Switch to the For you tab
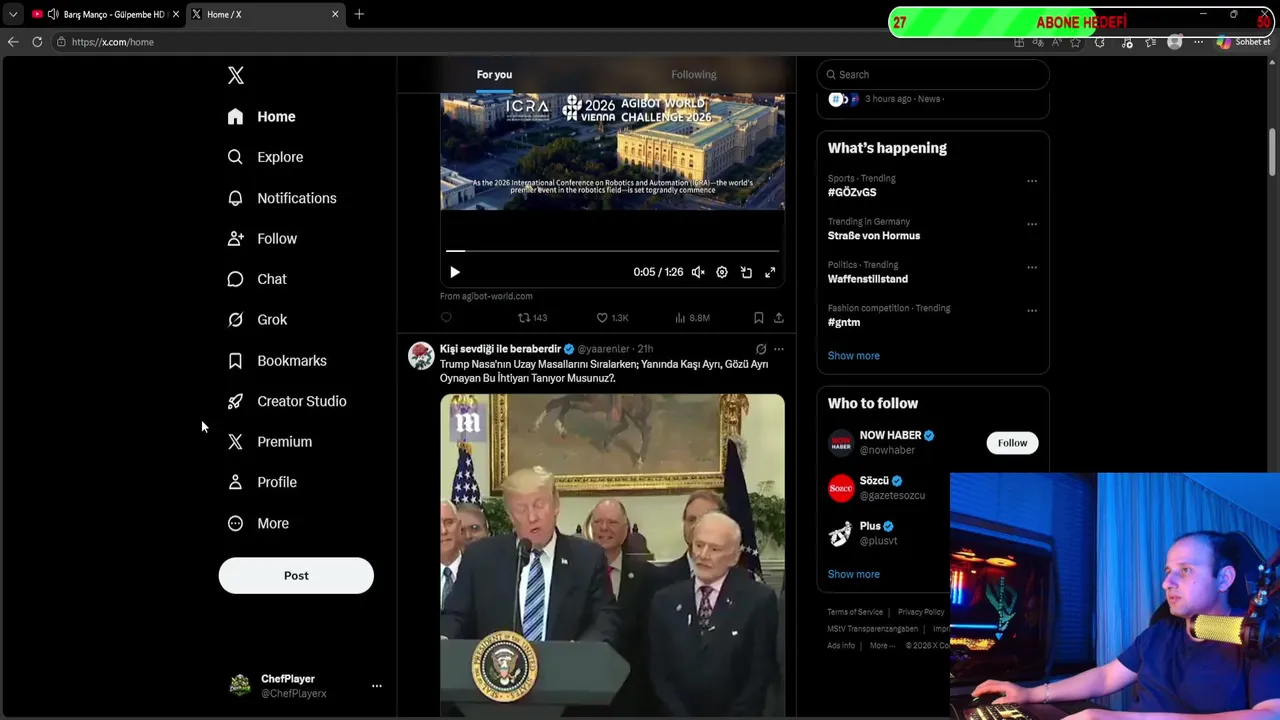The image size is (1280, 720). click(494, 75)
